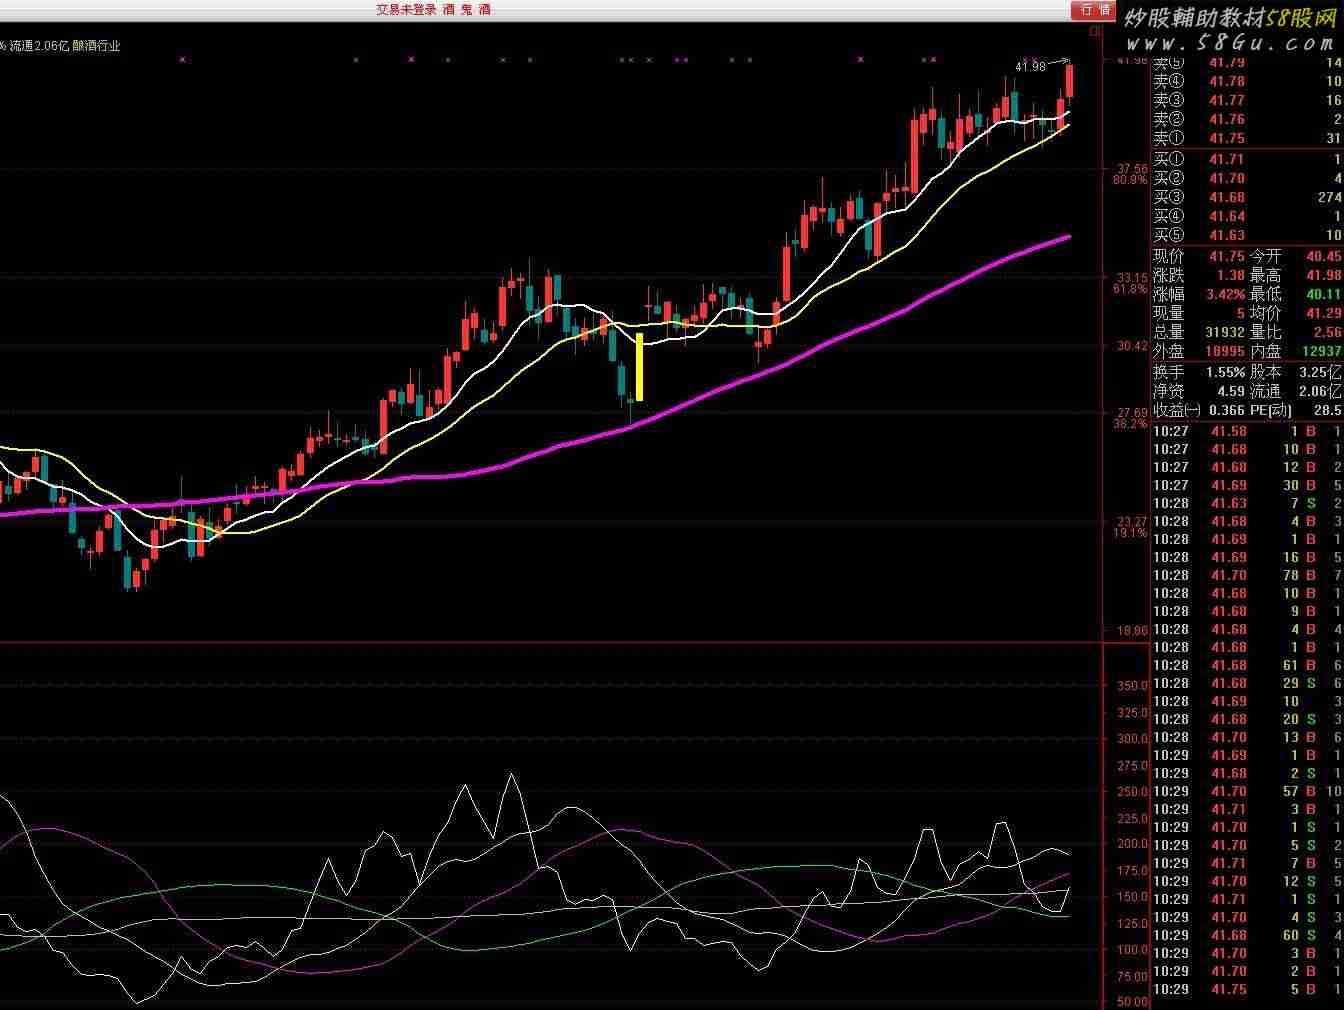Screen dimensions: 1344x1010
Task: Click the 换手 turnover rate value 1.55%
Action: 1225,372
